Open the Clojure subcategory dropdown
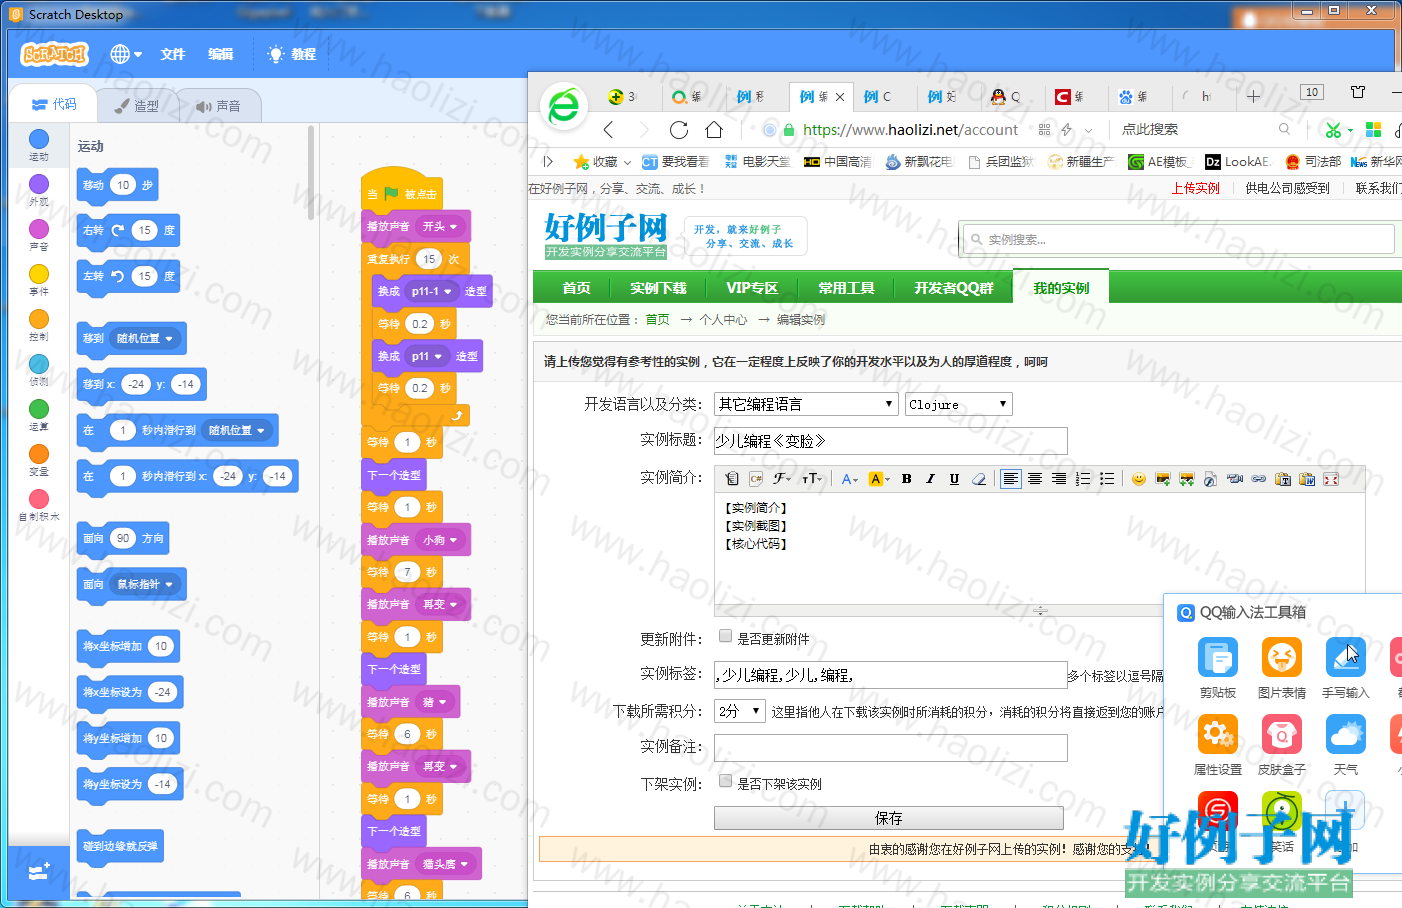Image resolution: width=1402 pixels, height=908 pixels. click(959, 404)
